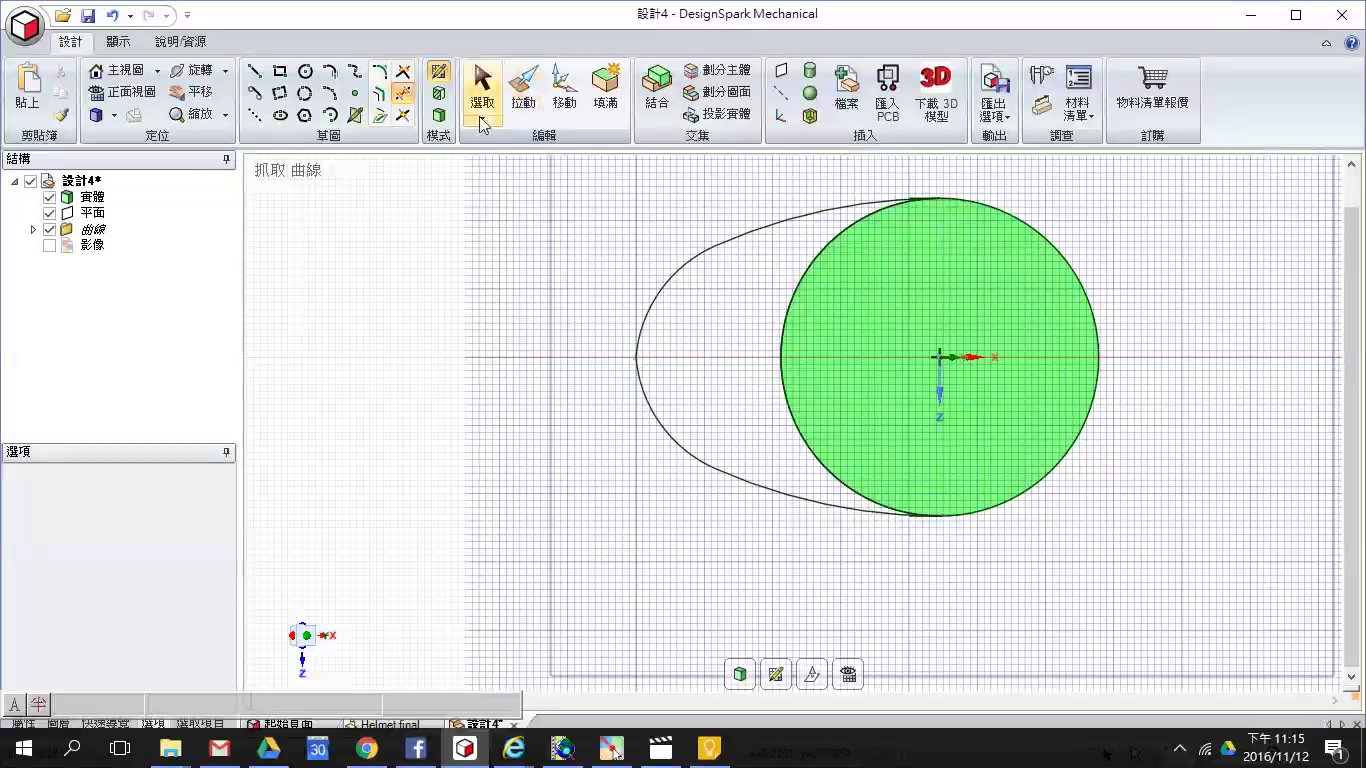Select the Rectangle sketch tool
1366x768 pixels.
(x=280, y=71)
